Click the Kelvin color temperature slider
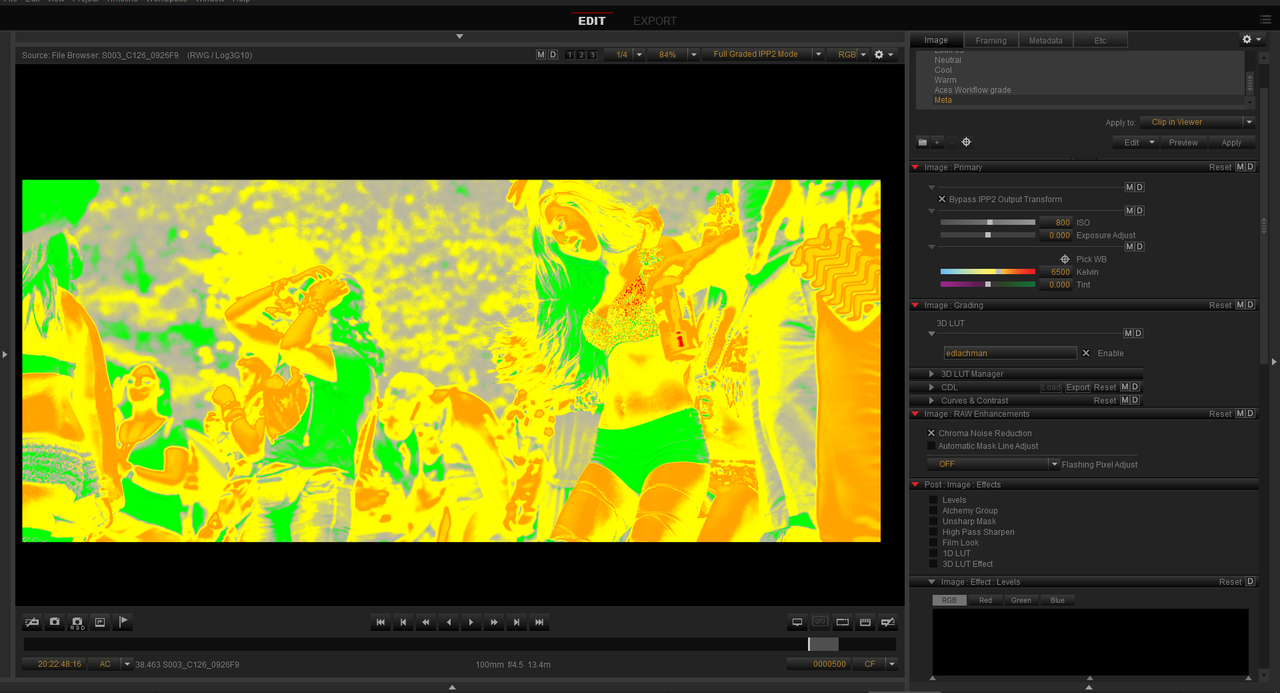The width and height of the screenshot is (1280, 693). click(988, 271)
